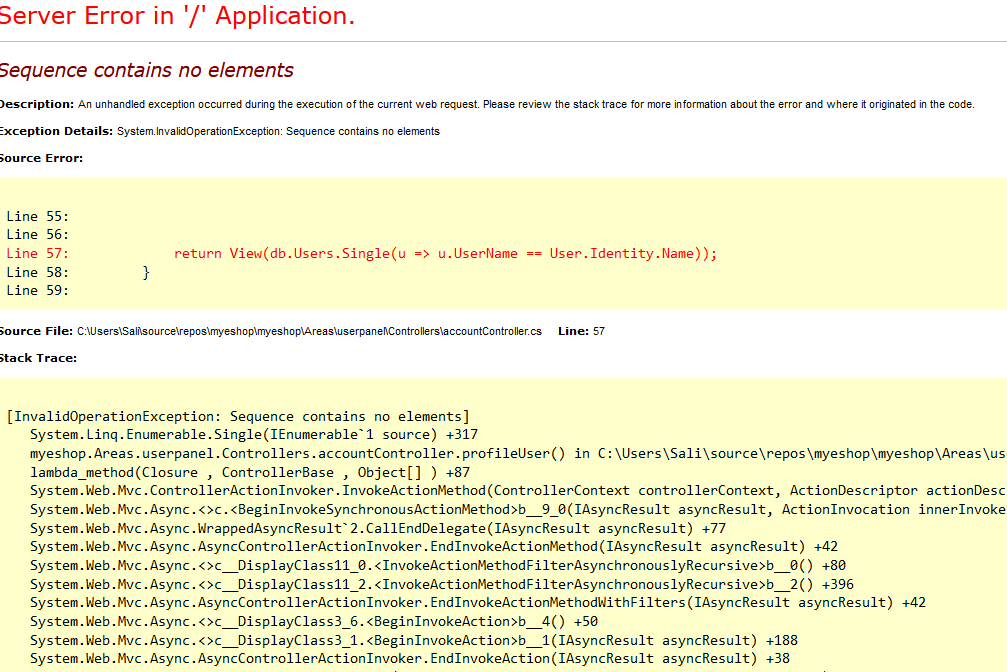Click the 'Stack Trace:' section label

(x=38, y=358)
